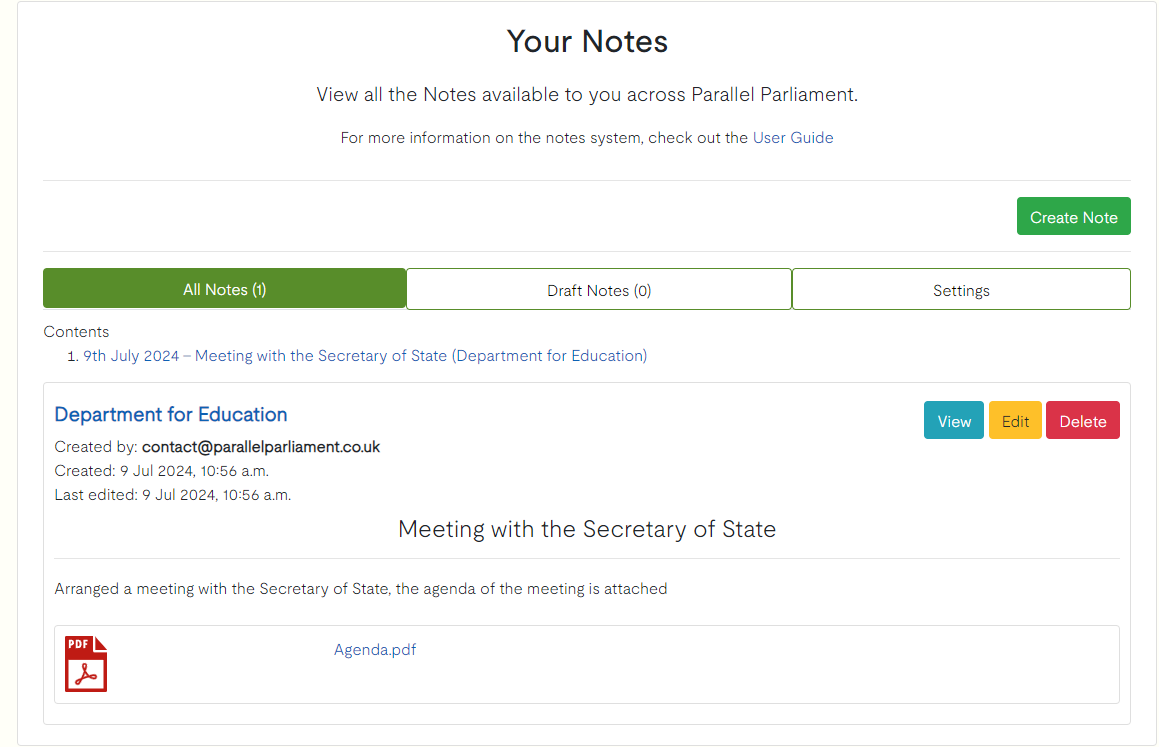Select the All Notes (1) tab

[x=224, y=289]
